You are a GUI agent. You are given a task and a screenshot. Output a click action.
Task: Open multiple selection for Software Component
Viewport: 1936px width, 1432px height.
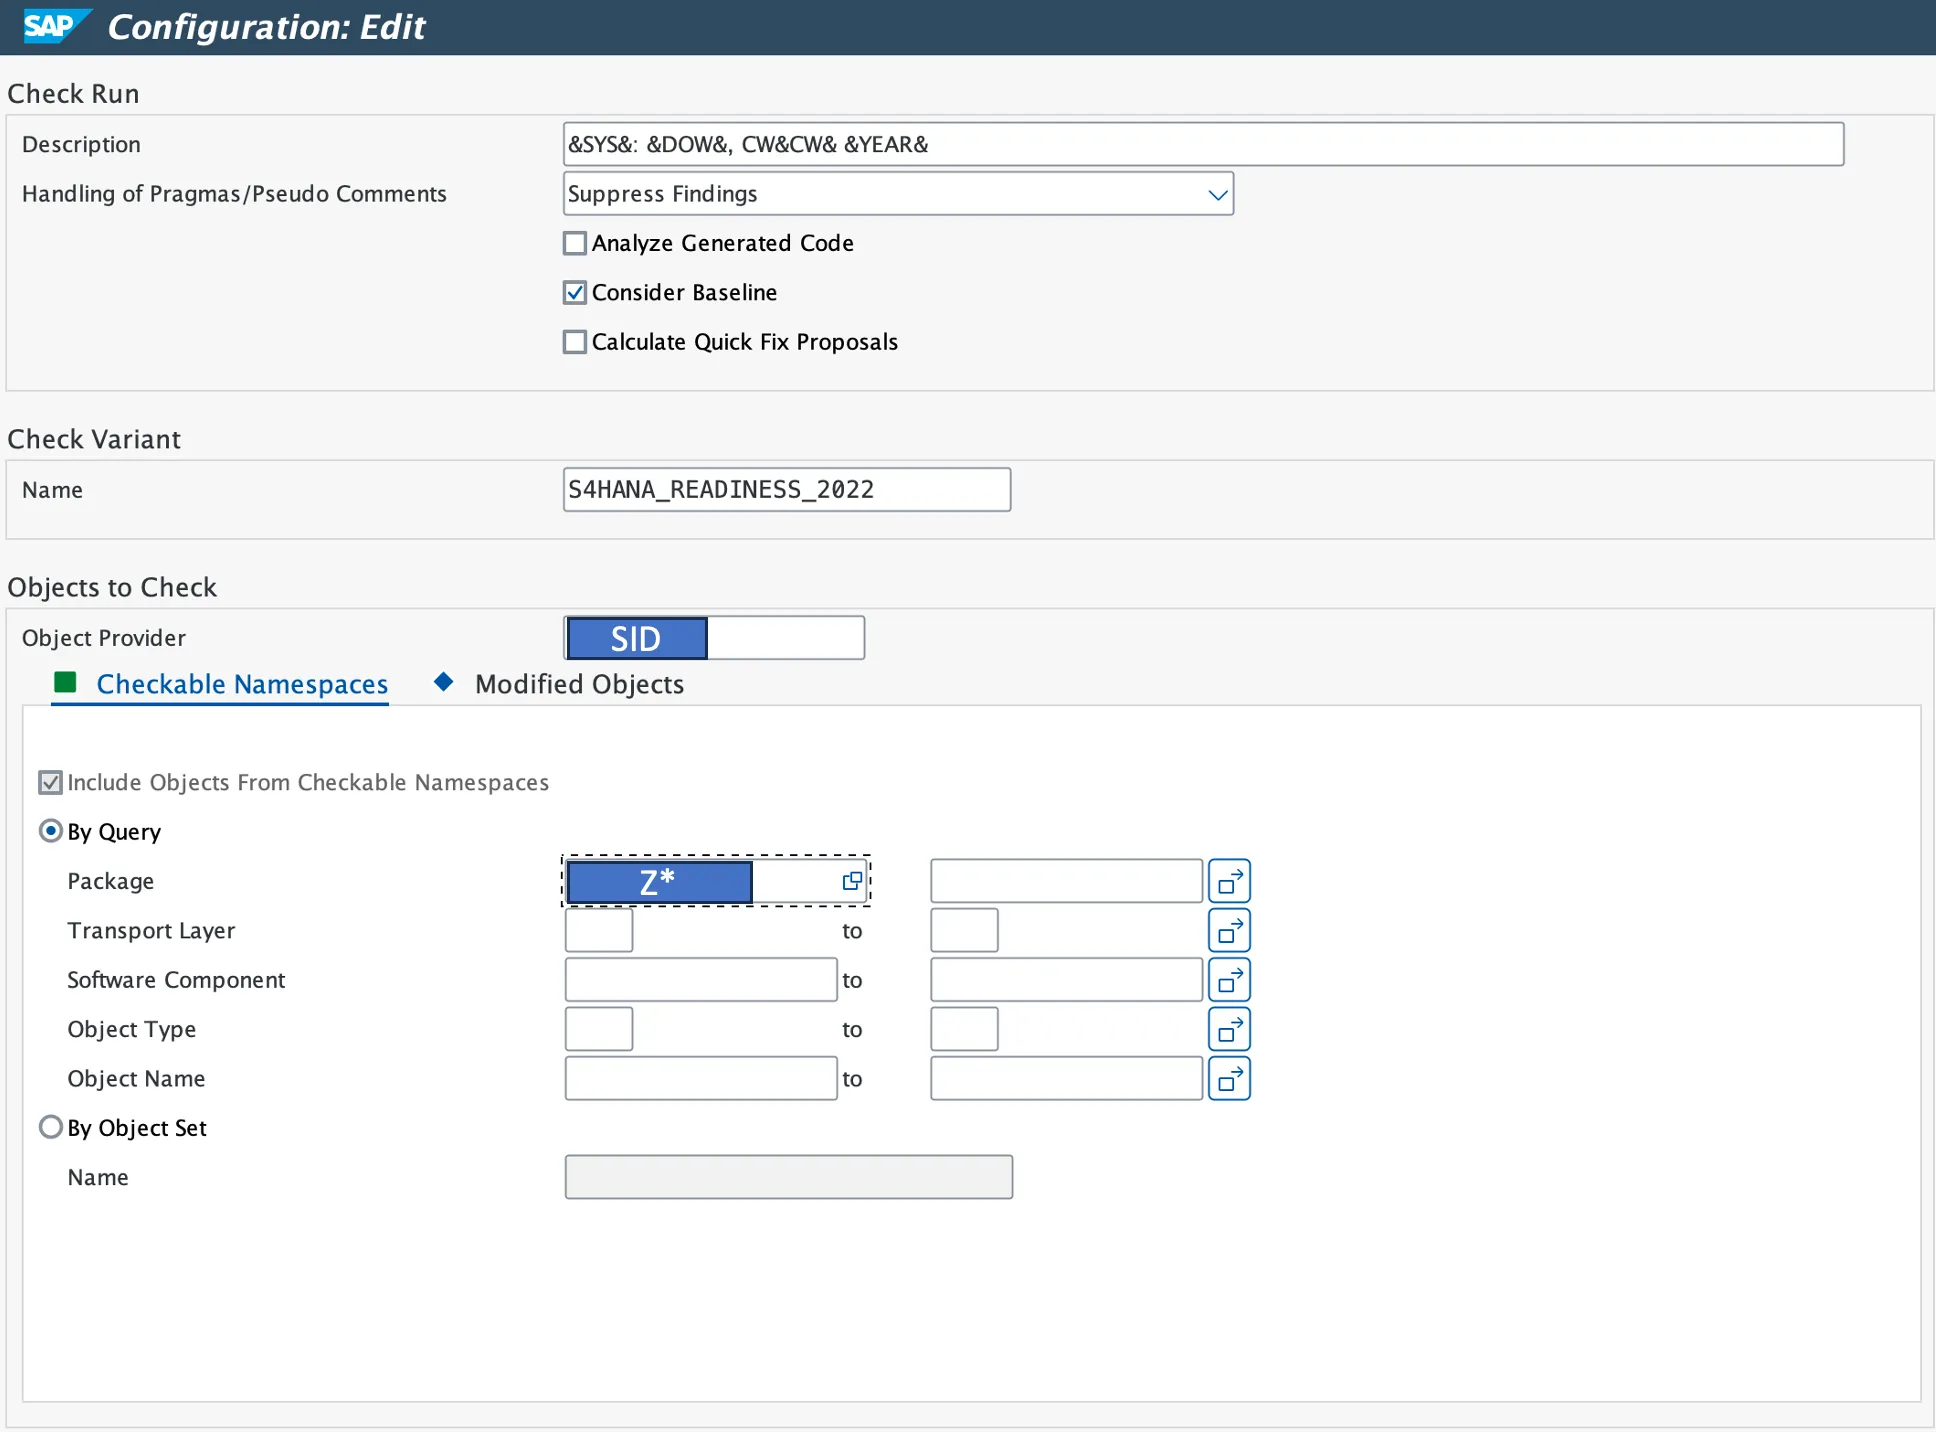pos(1229,980)
